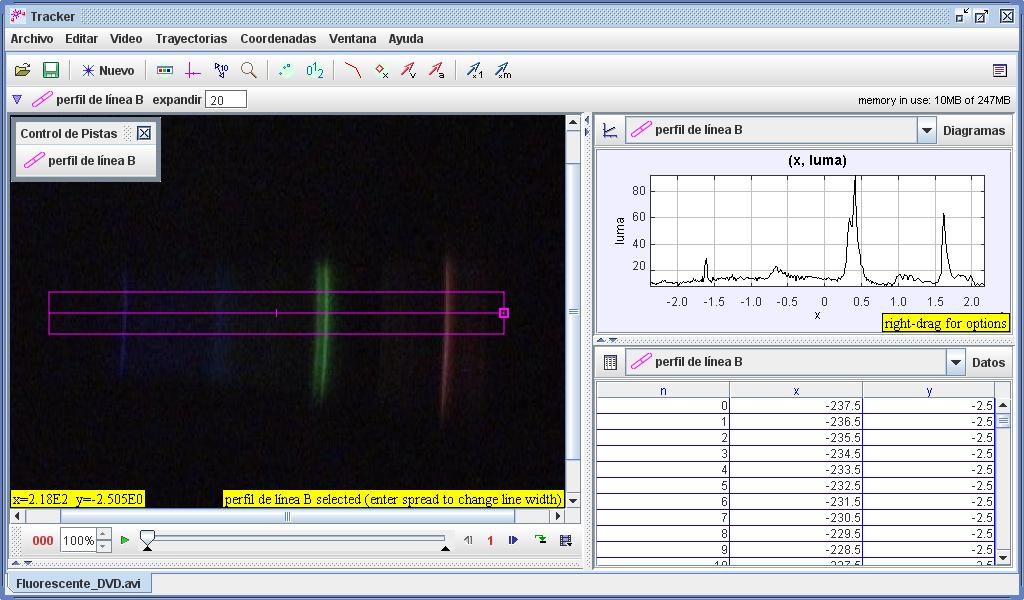Open table track dropdown next to Datos

pos(955,362)
